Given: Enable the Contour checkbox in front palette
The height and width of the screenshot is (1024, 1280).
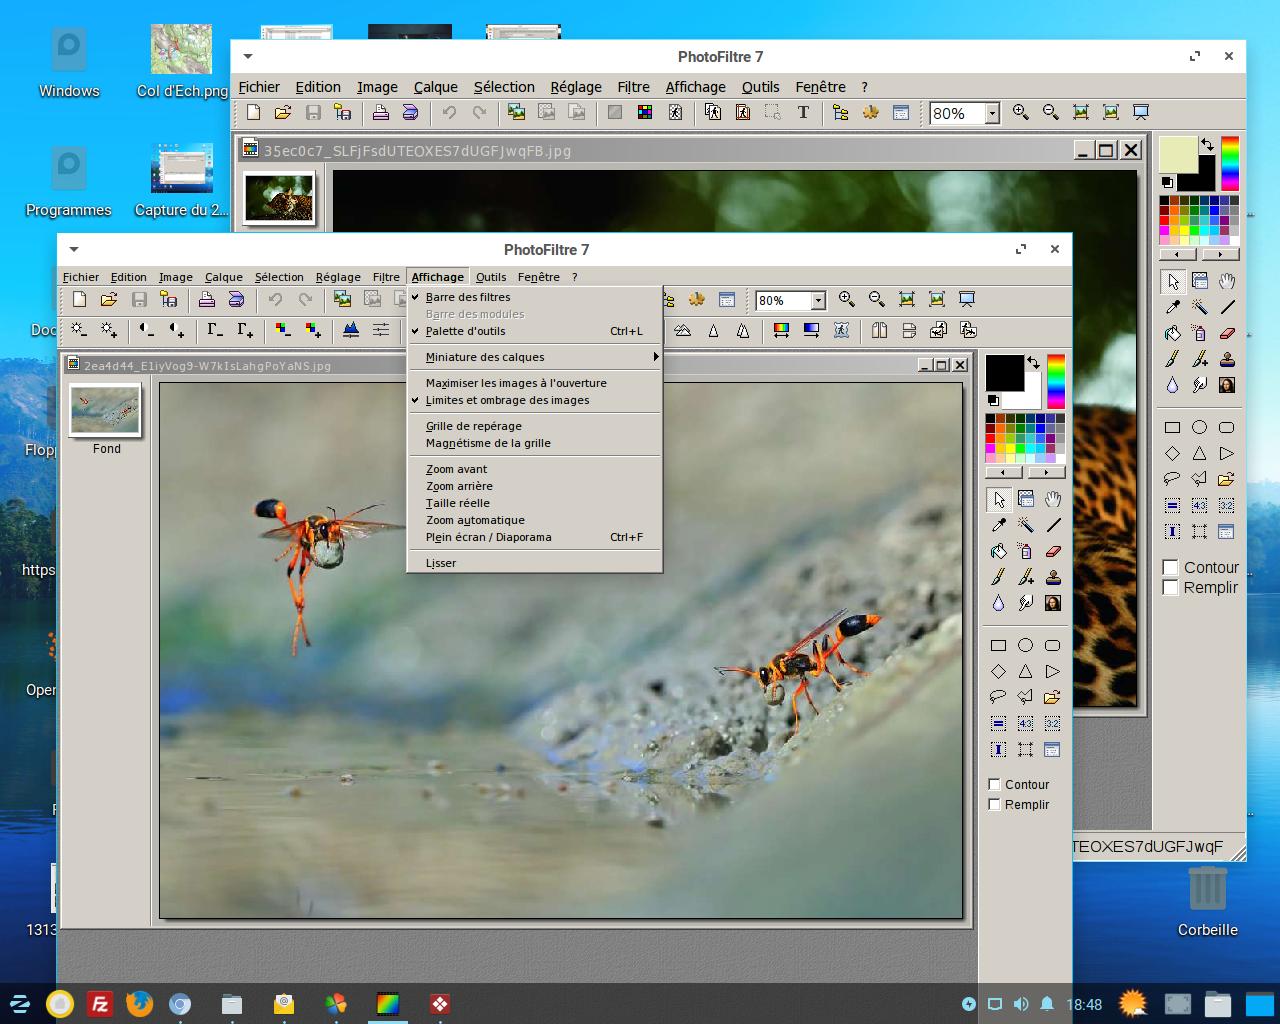Looking at the screenshot, I should 995,784.
